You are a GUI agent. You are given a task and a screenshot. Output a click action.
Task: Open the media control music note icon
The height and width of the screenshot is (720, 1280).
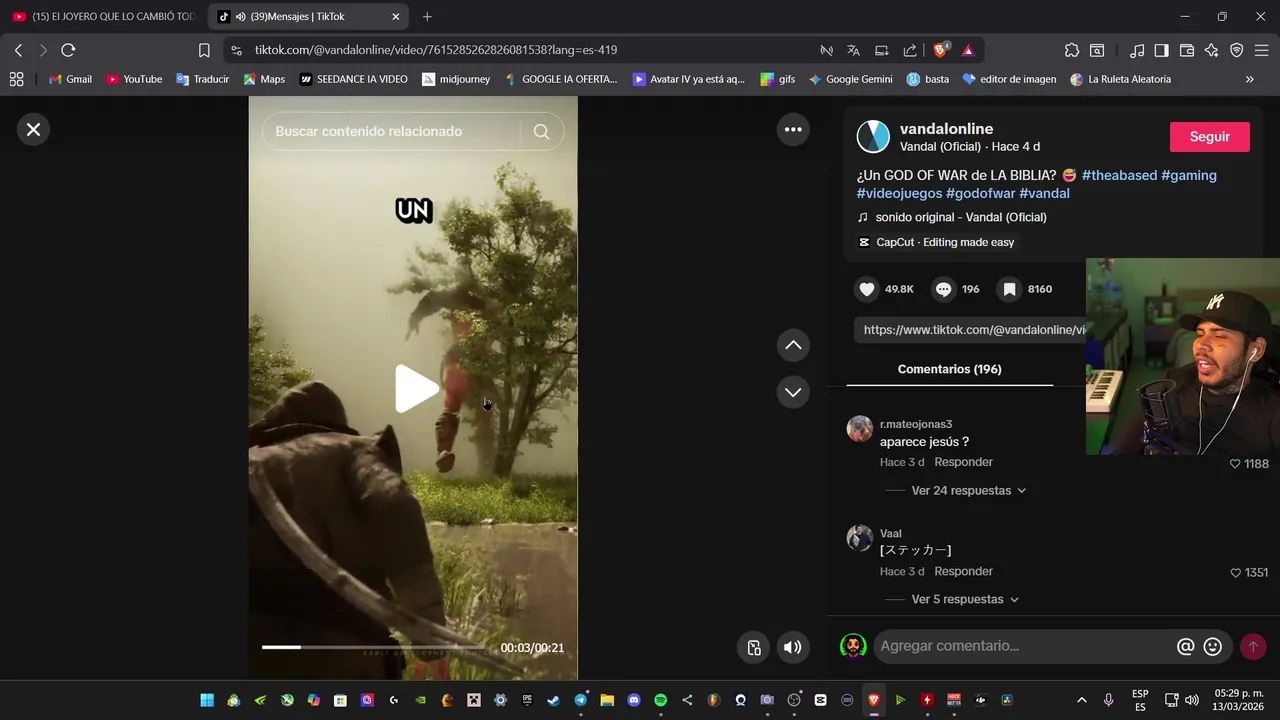1137,50
